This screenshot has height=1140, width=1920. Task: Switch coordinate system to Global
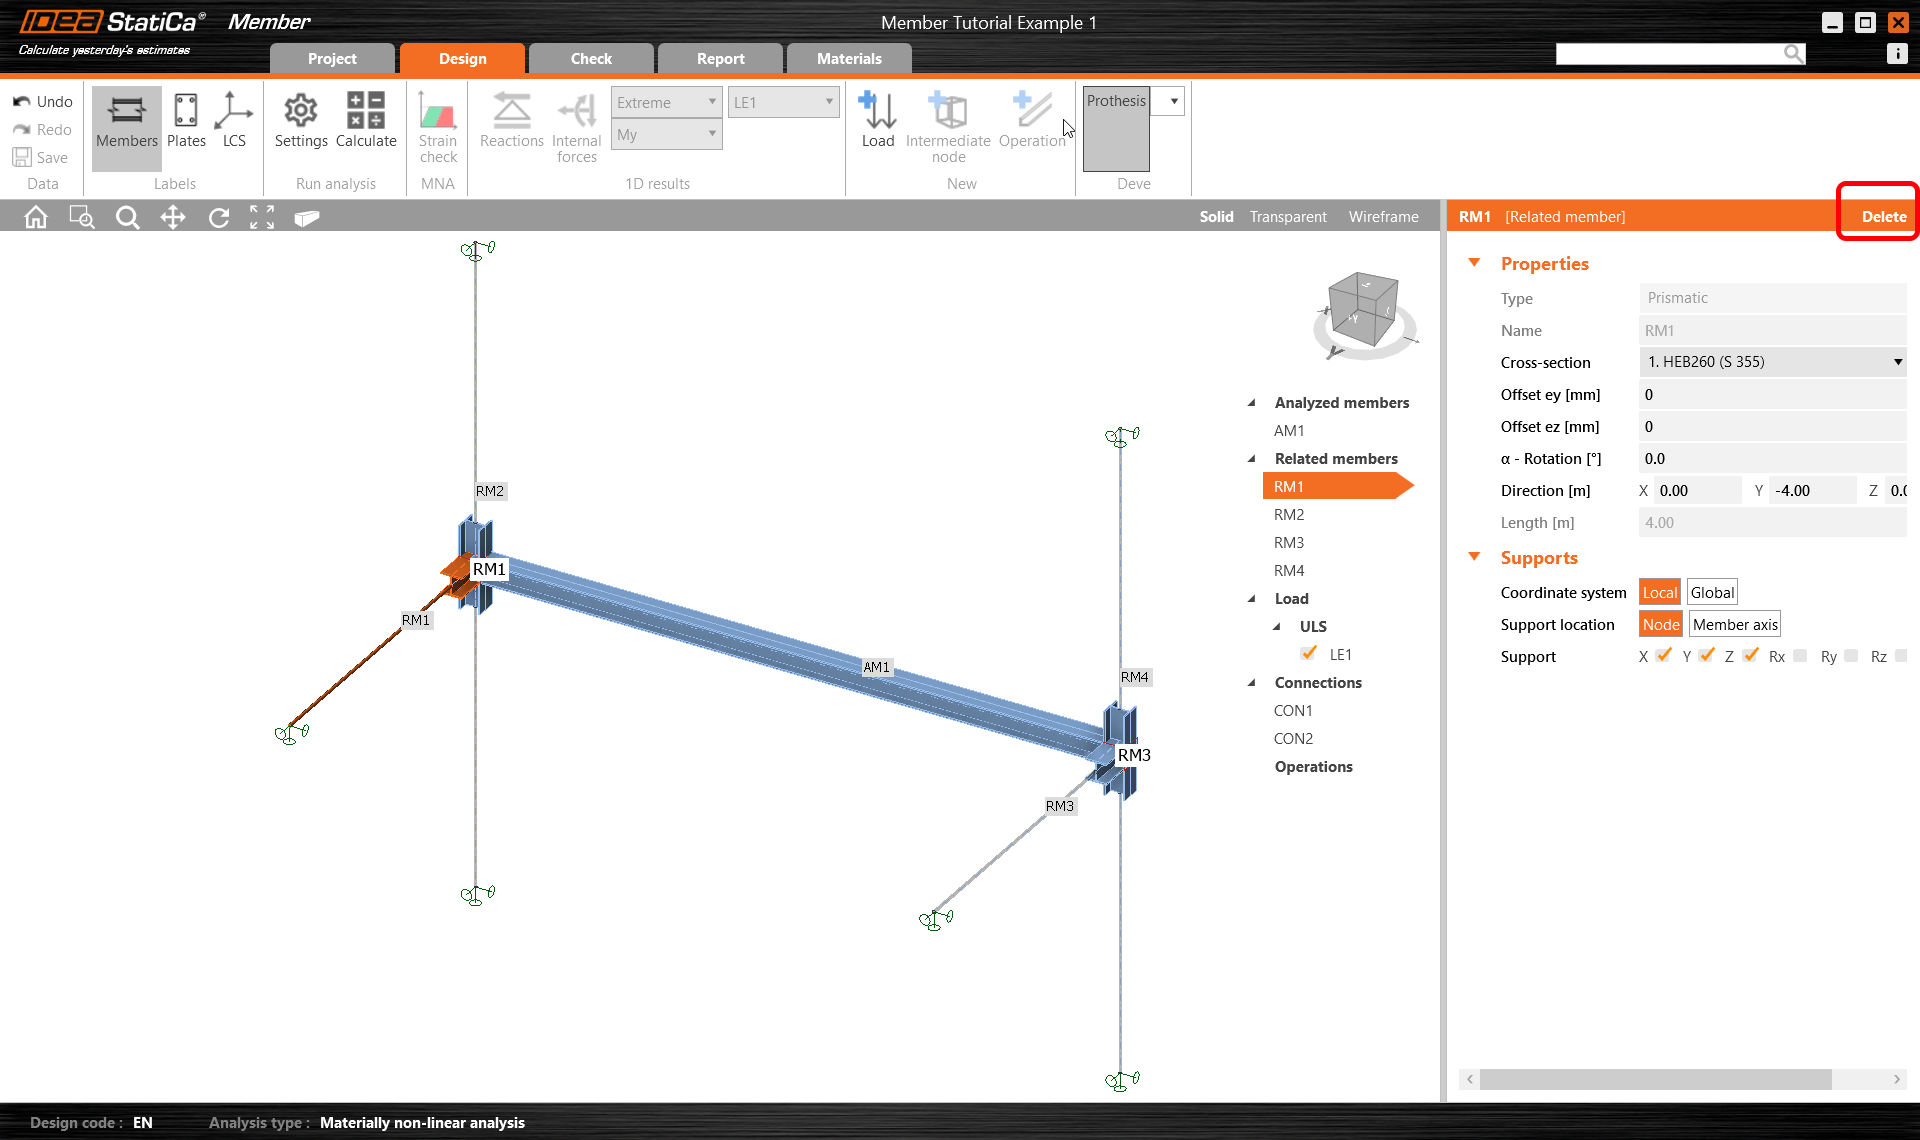click(1711, 591)
